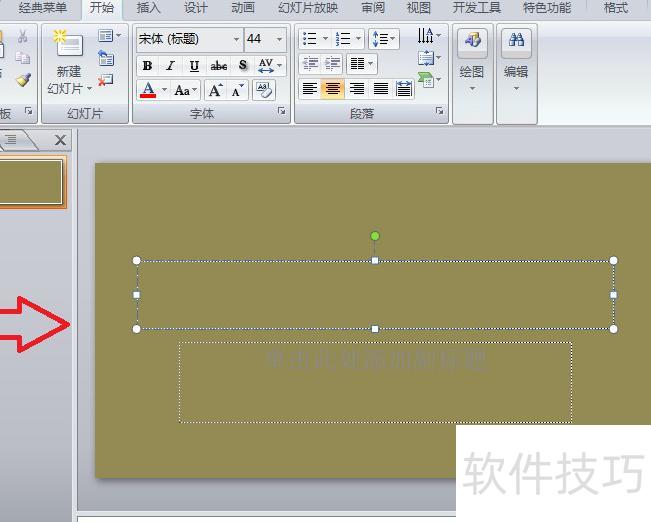Open the 绘图 drawing gallery
The width and height of the screenshot is (651, 522).
(472, 62)
